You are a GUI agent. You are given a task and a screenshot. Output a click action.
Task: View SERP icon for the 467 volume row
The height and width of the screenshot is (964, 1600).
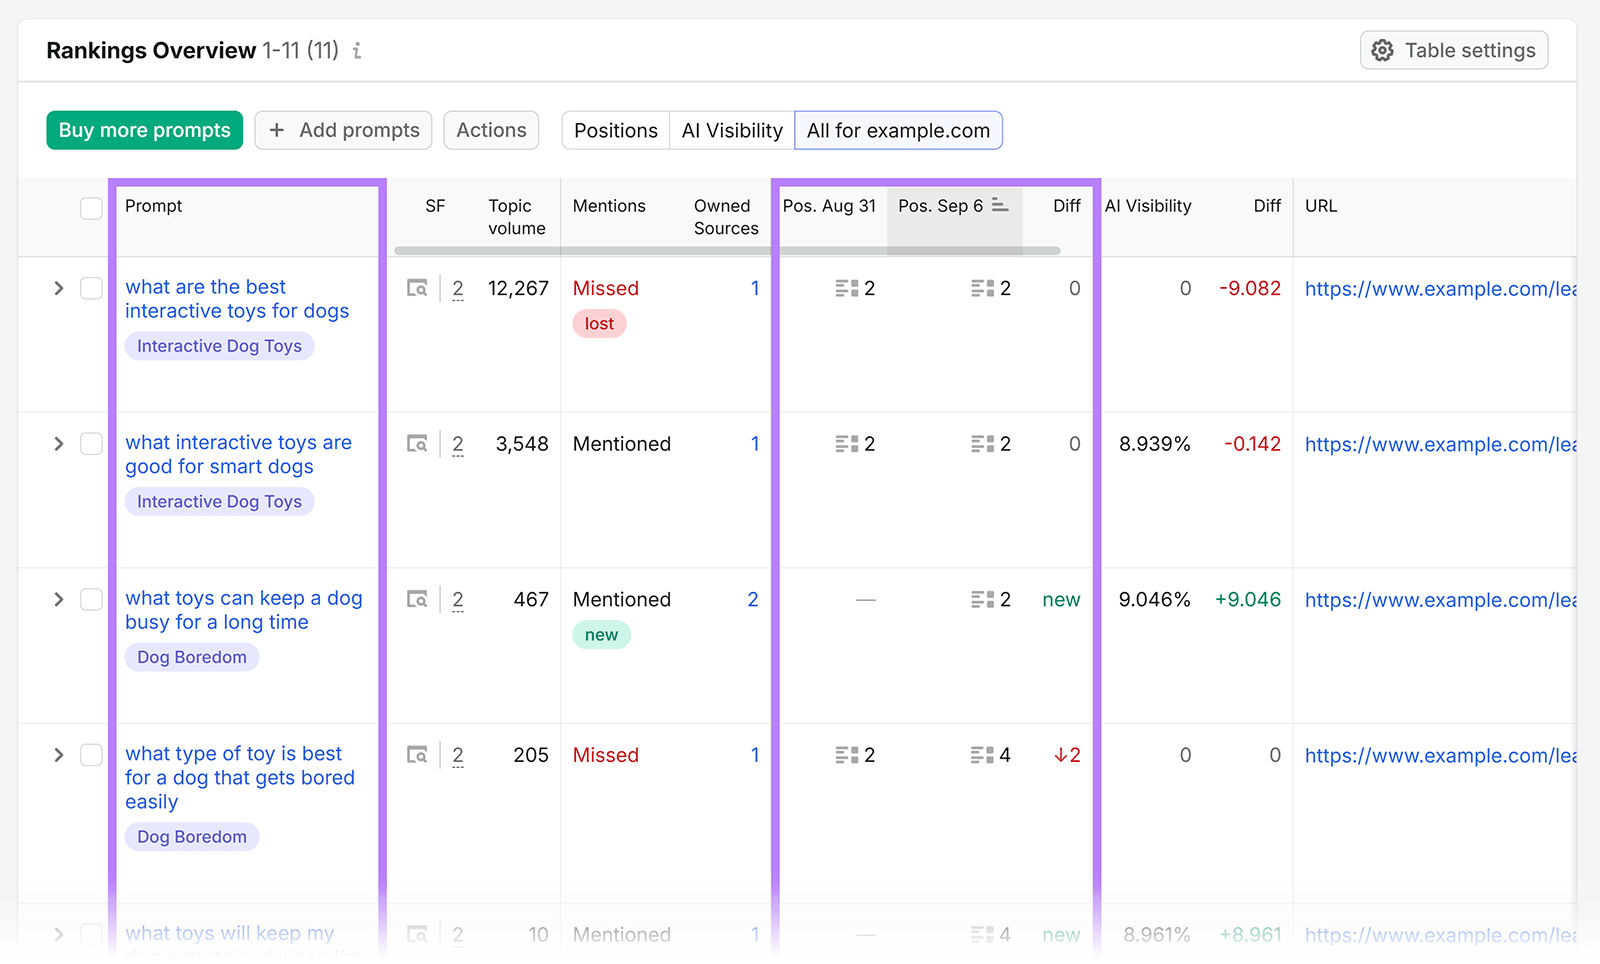coord(417,599)
